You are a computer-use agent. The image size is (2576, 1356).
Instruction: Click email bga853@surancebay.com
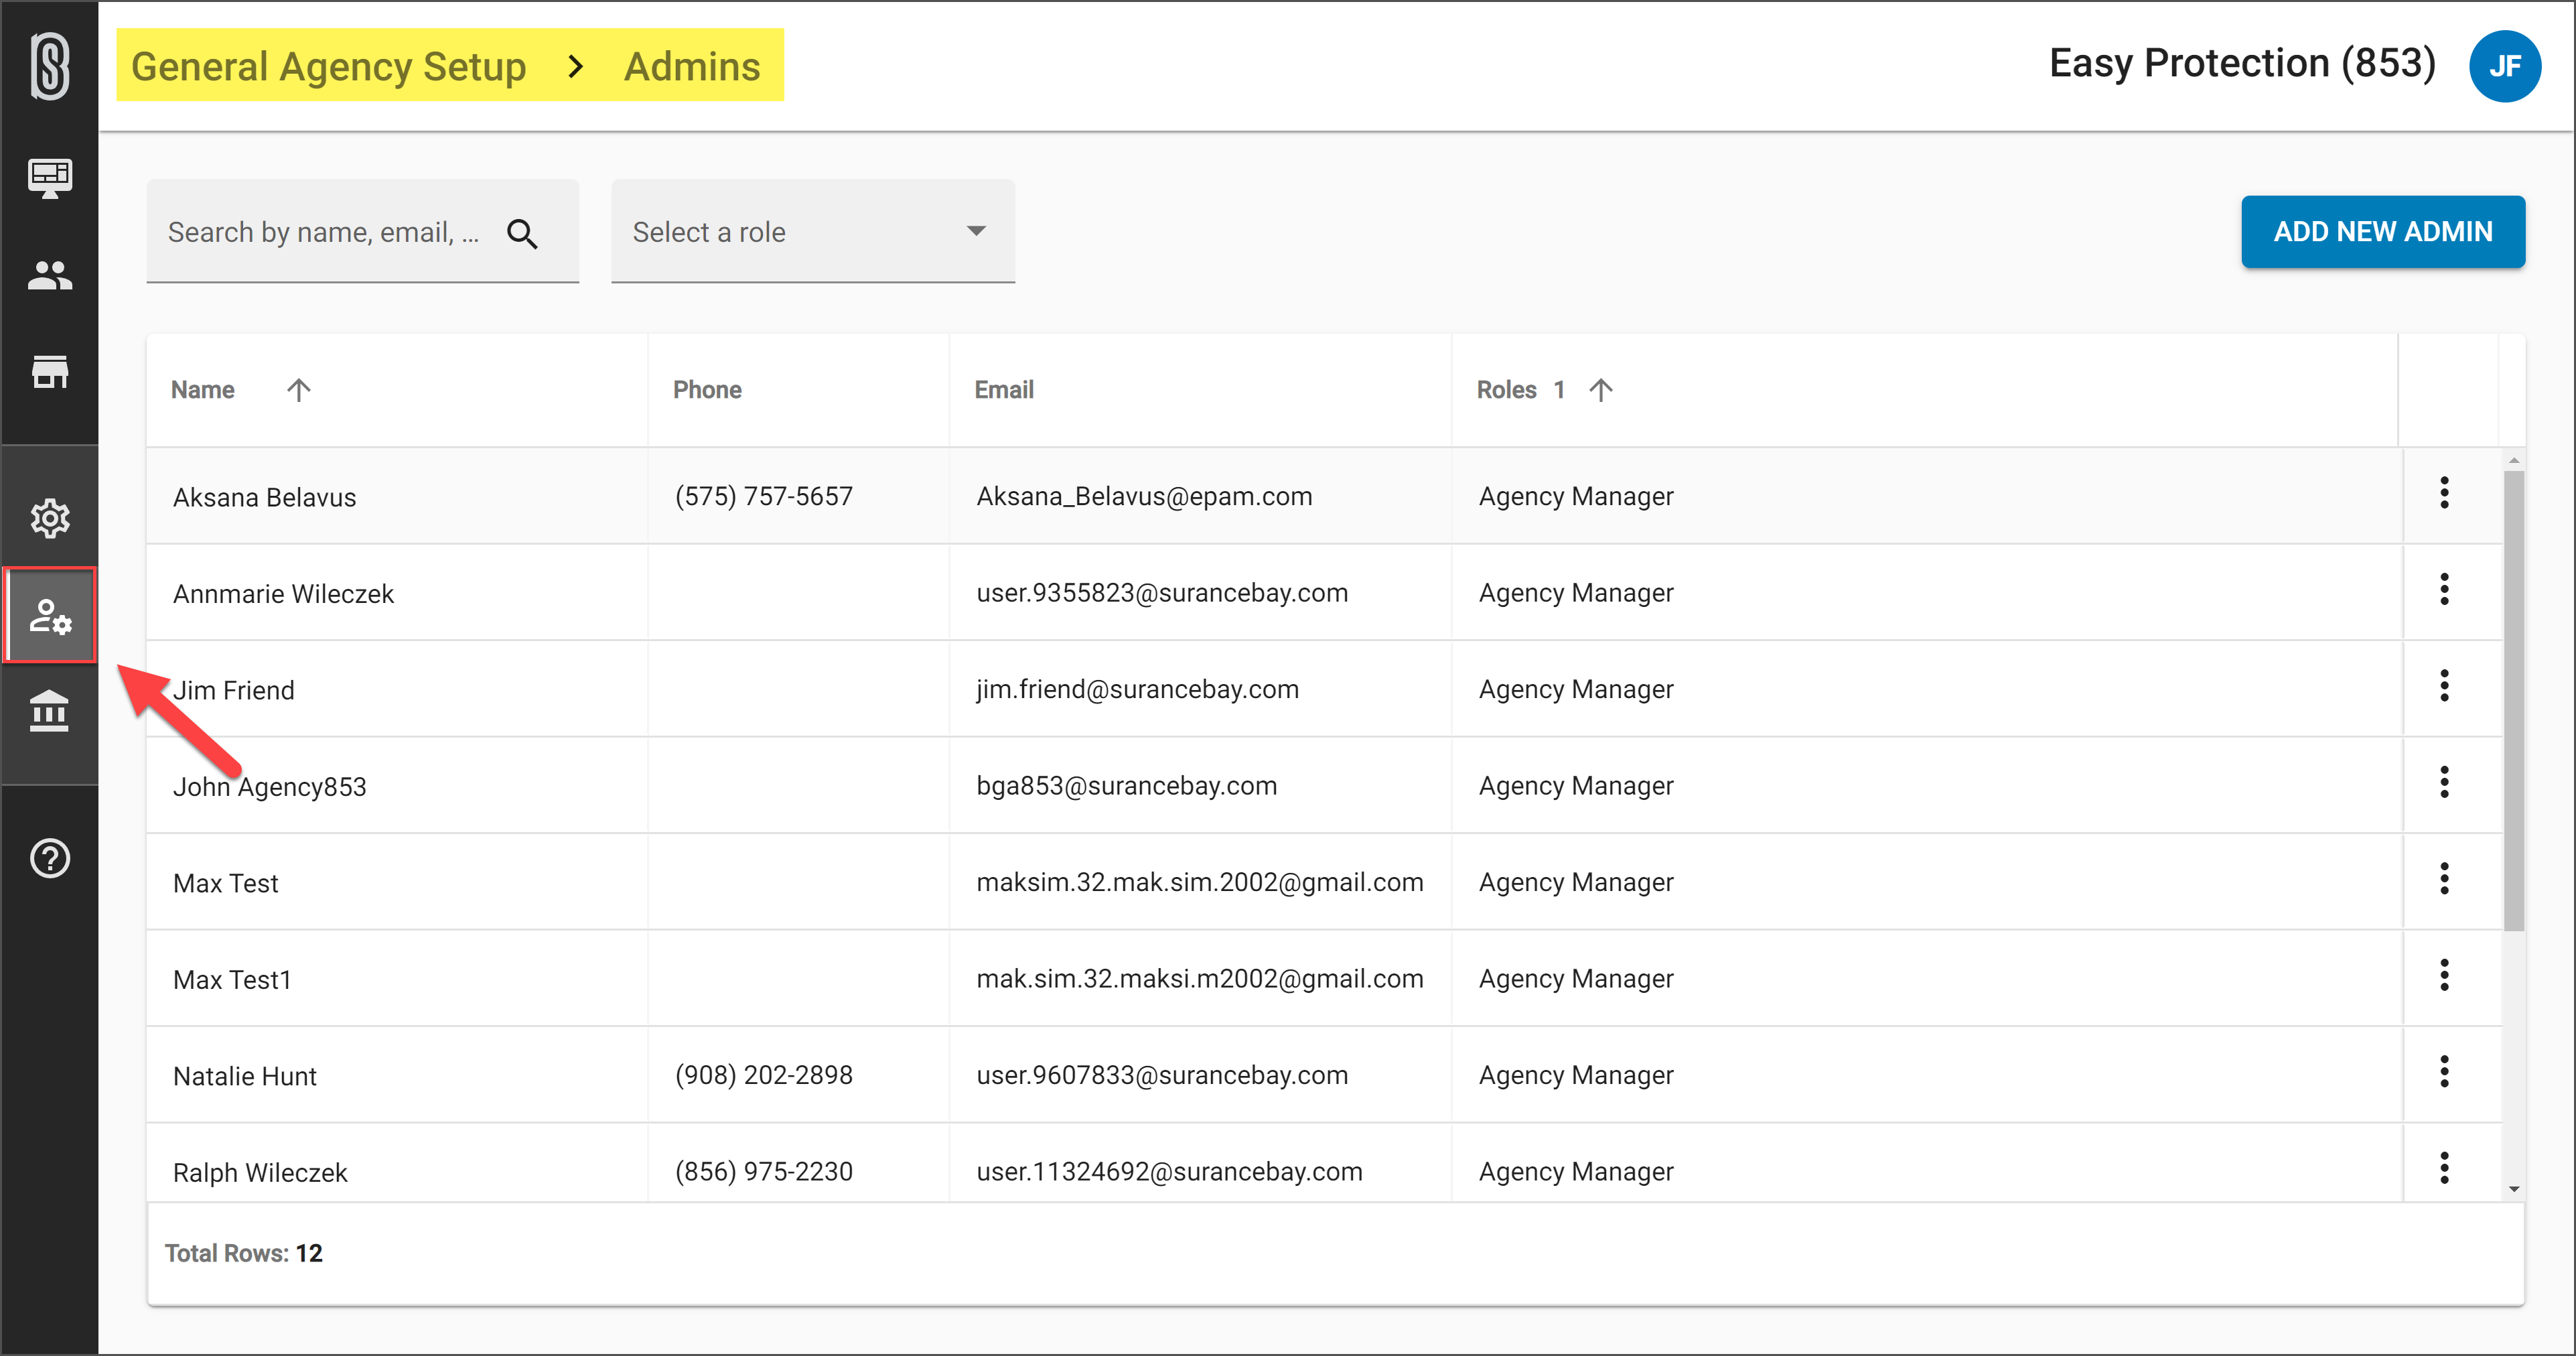pos(1127,786)
